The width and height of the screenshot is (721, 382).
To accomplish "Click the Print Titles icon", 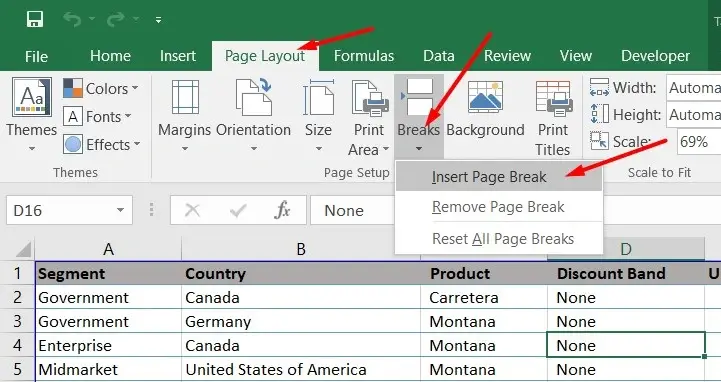I will tap(553, 97).
